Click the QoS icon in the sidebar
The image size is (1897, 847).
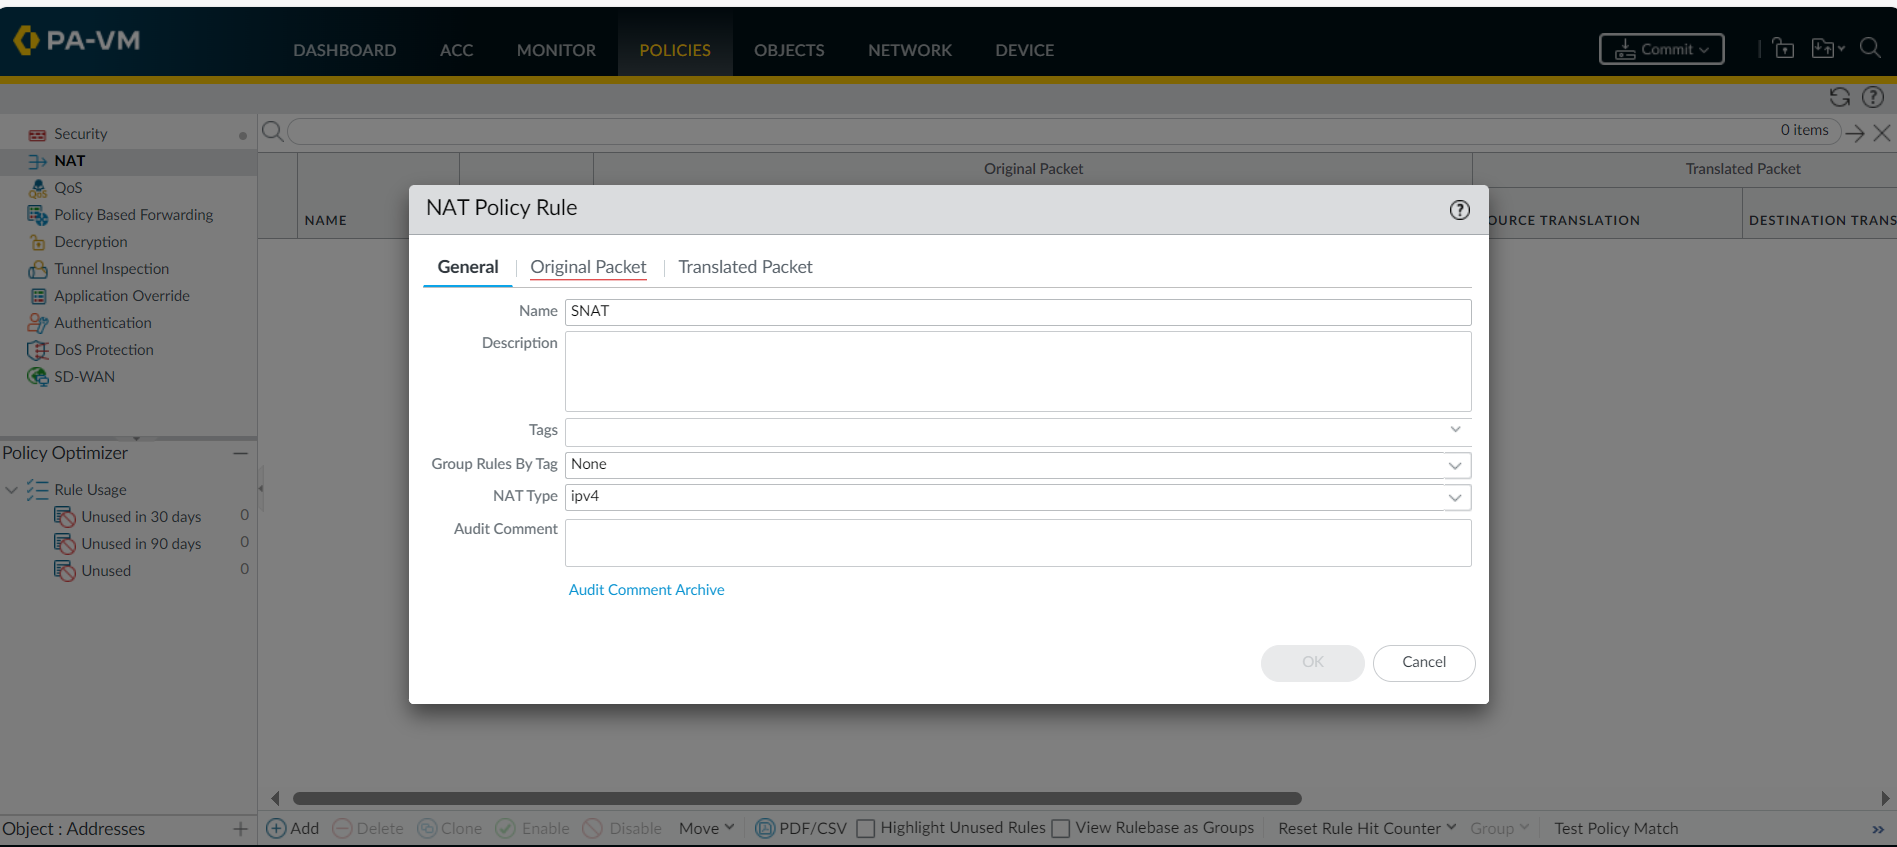tap(37, 188)
